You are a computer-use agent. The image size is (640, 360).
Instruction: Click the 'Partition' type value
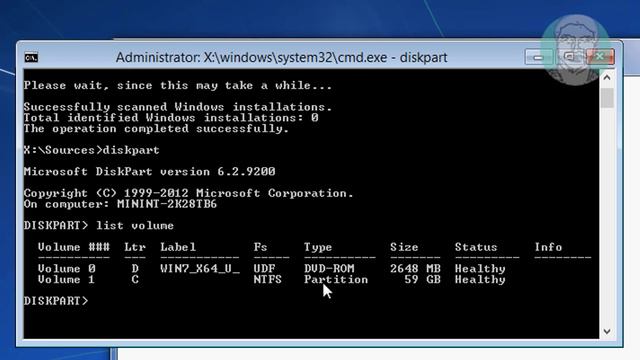(336, 280)
